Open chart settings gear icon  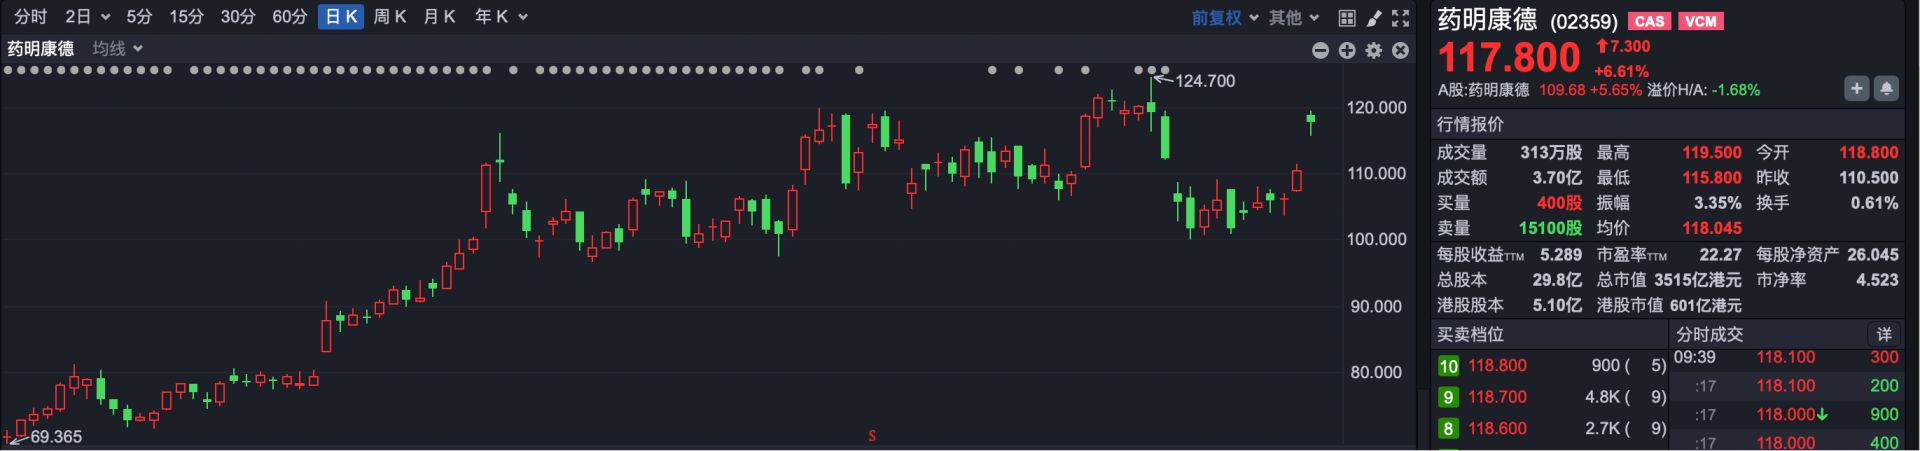coord(1374,50)
